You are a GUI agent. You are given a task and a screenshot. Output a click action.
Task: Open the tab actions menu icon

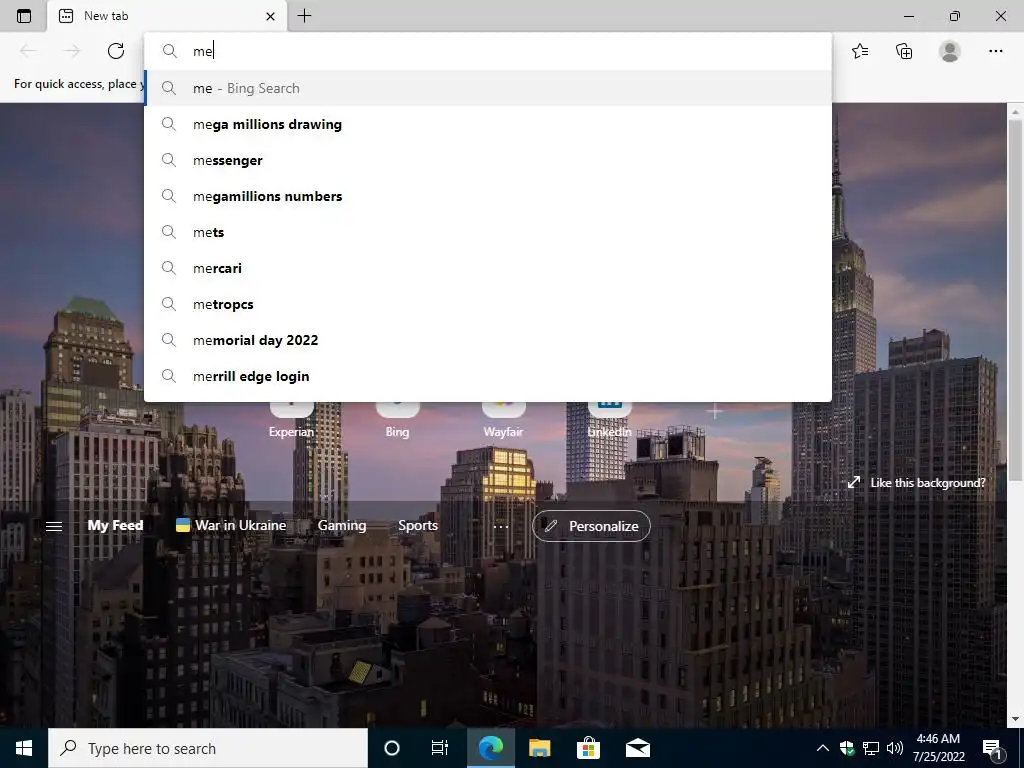[x=24, y=16]
